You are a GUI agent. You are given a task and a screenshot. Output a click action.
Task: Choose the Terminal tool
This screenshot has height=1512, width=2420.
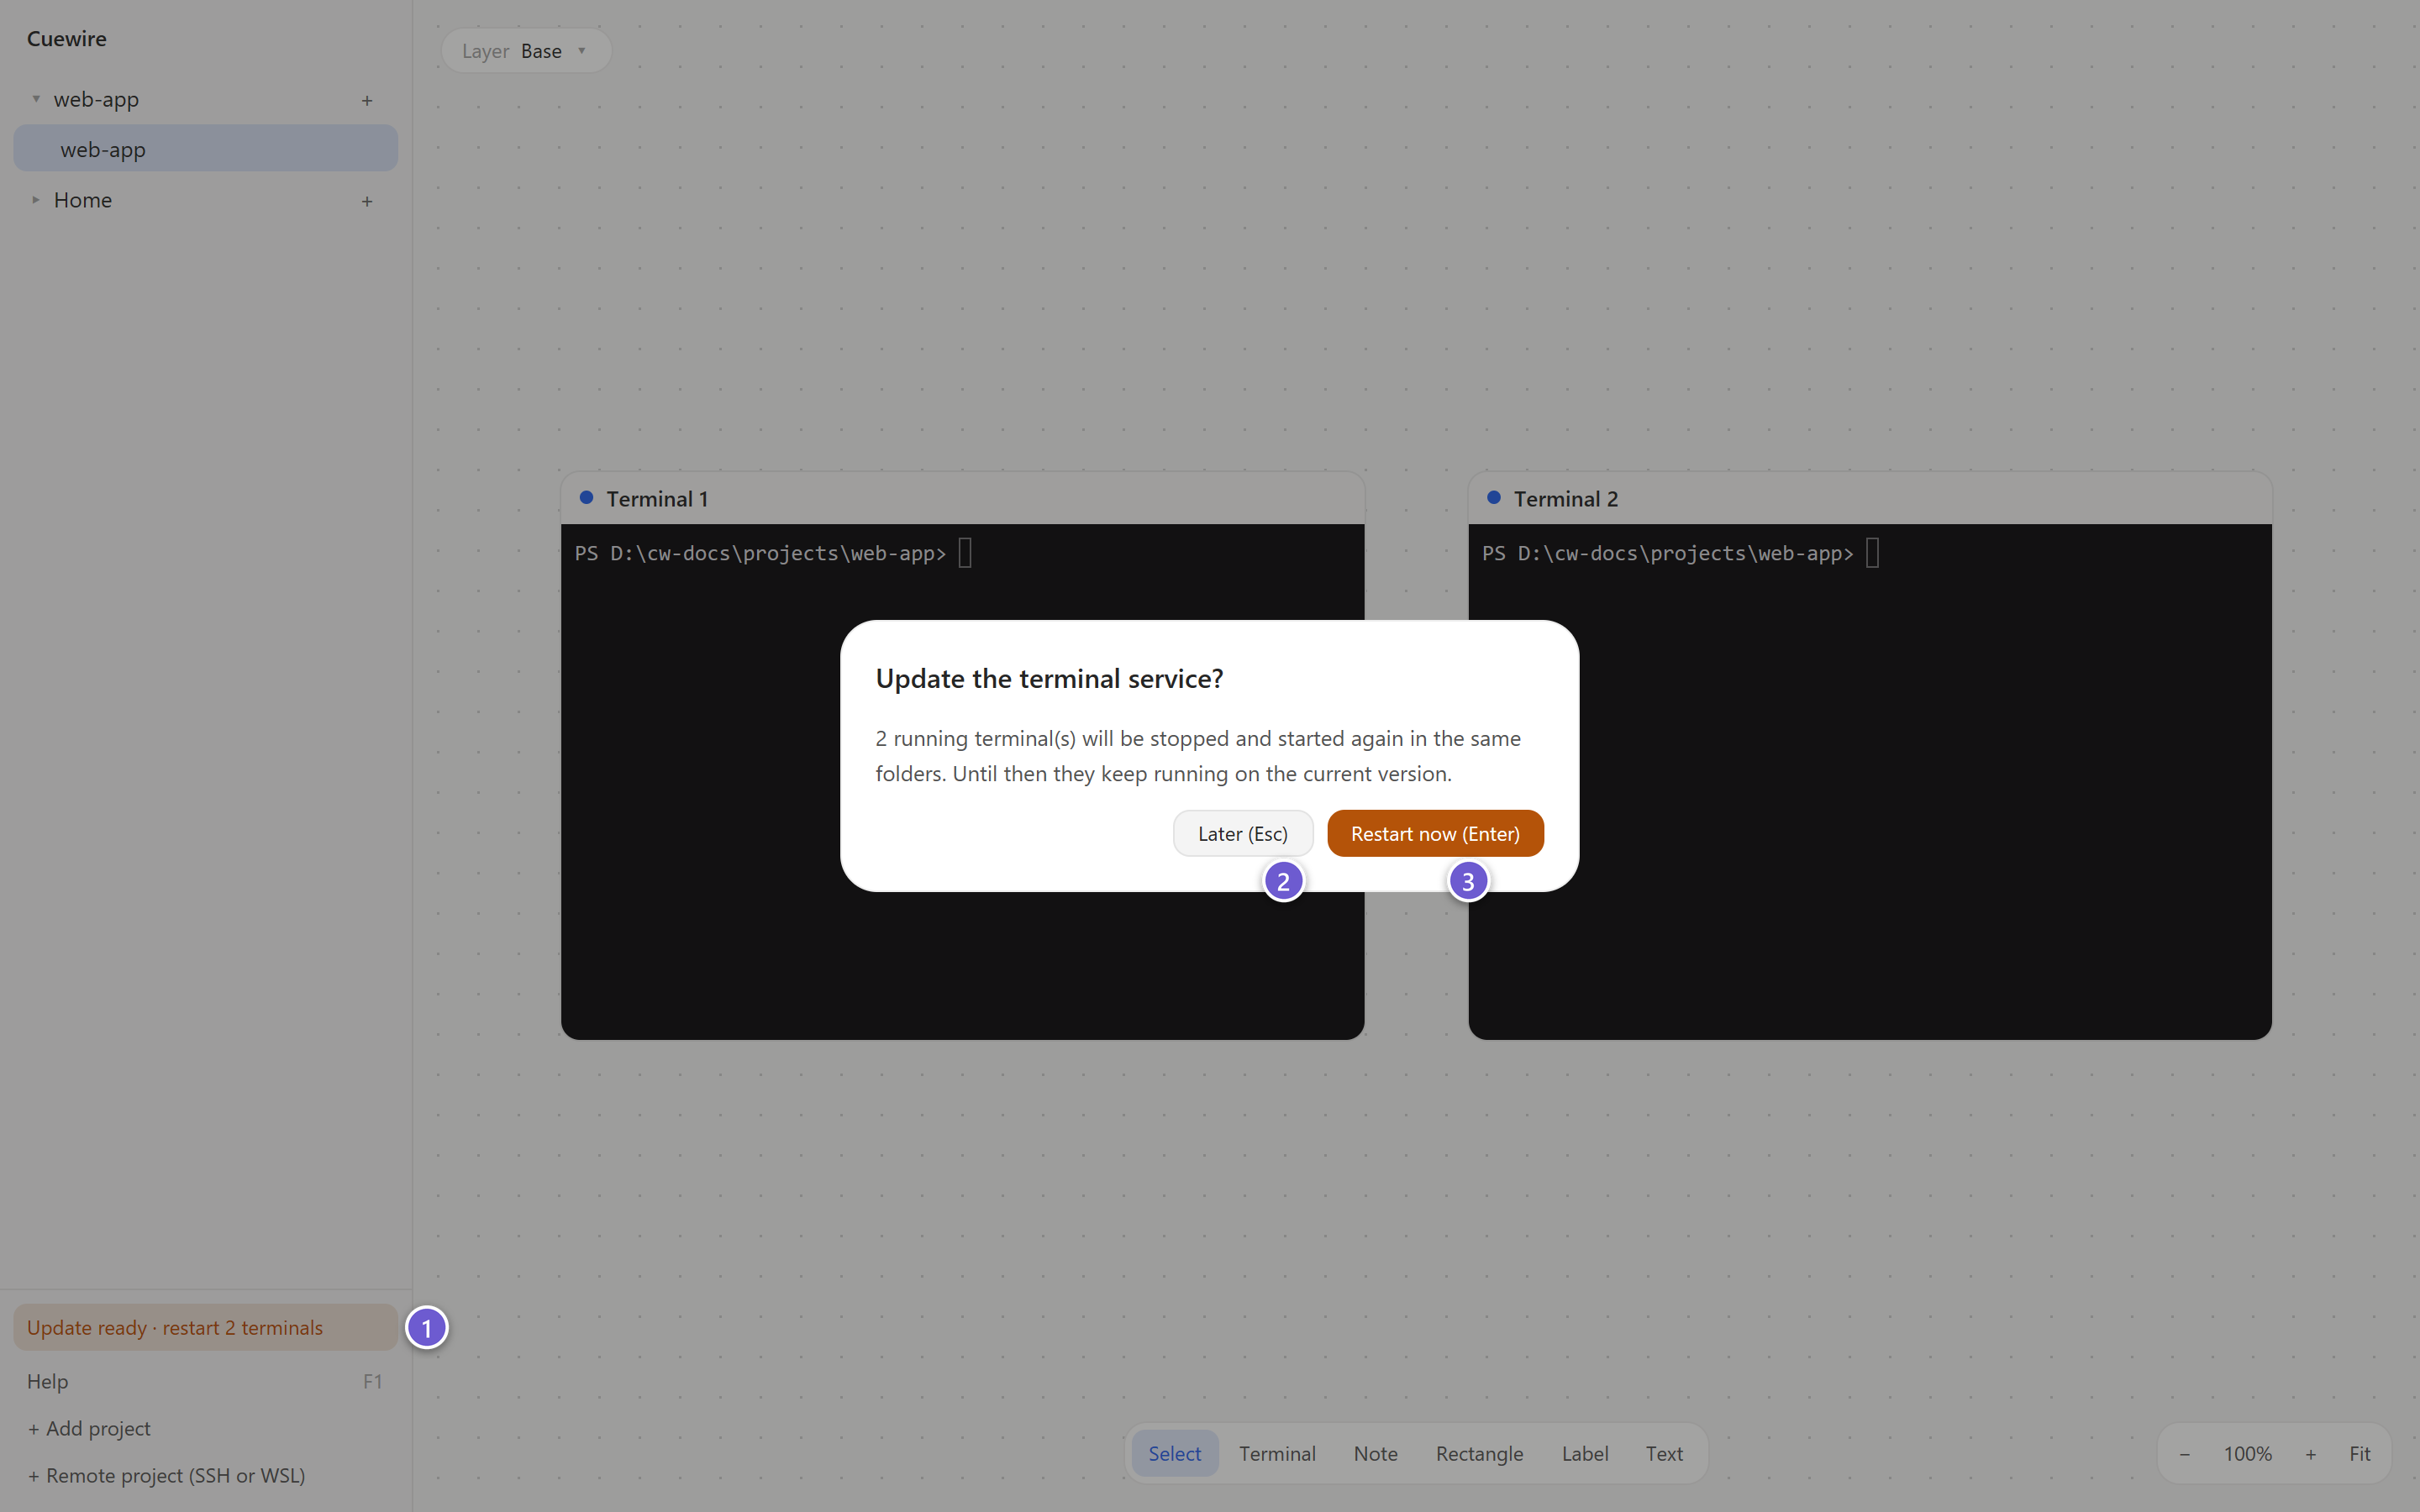(x=1277, y=1453)
